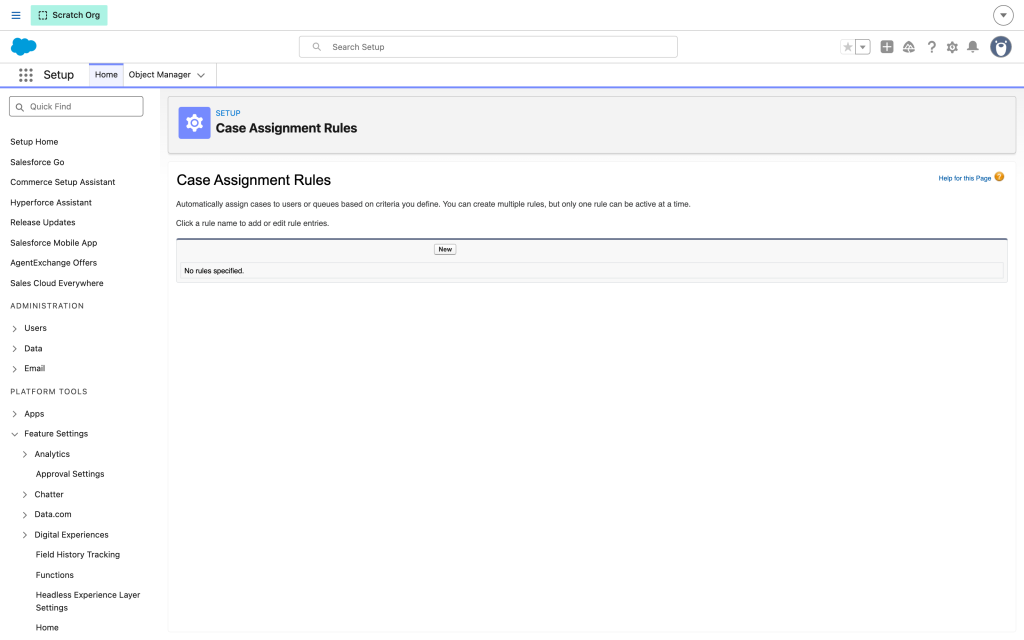Image resolution: width=1024 pixels, height=640 pixels.
Task: Click the Case Assignment Rules gear icon
Action: [x=195, y=123]
